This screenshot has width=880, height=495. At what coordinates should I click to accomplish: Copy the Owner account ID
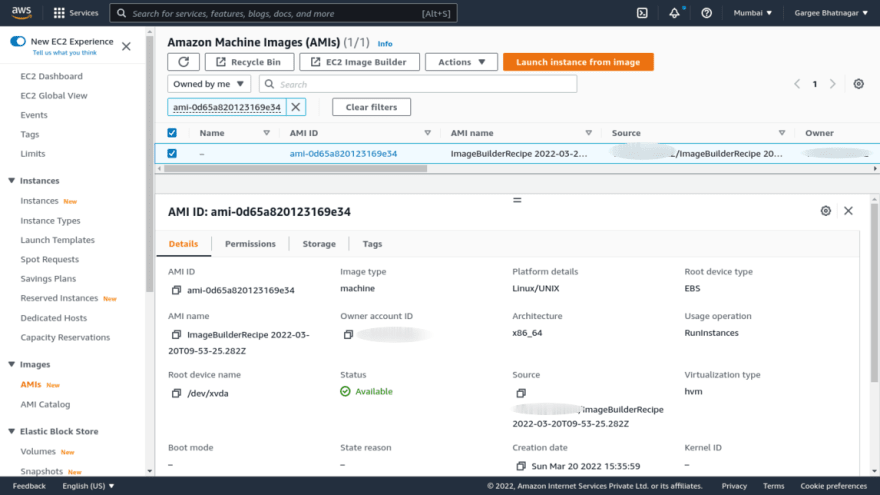[x=348, y=334]
